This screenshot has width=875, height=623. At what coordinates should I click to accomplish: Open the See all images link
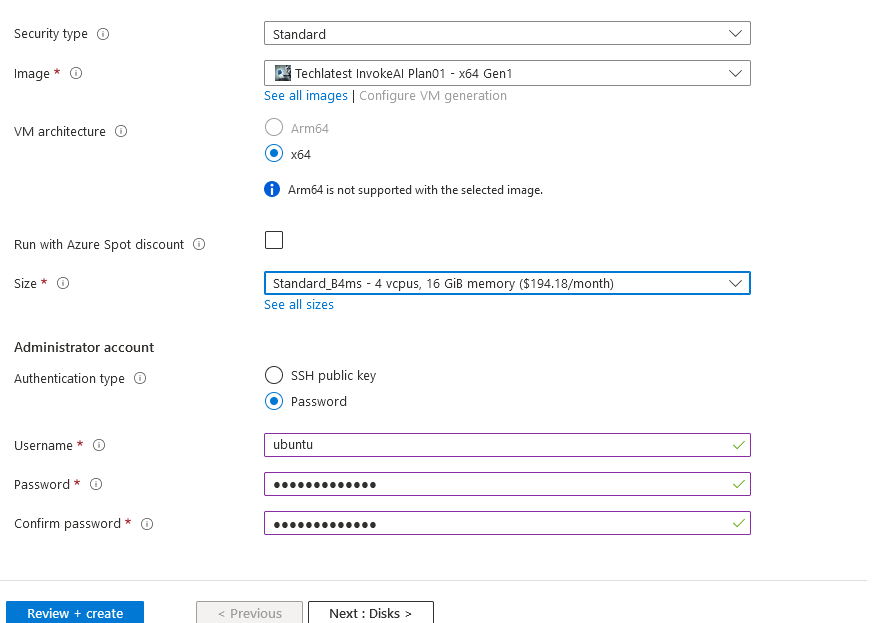tap(306, 95)
